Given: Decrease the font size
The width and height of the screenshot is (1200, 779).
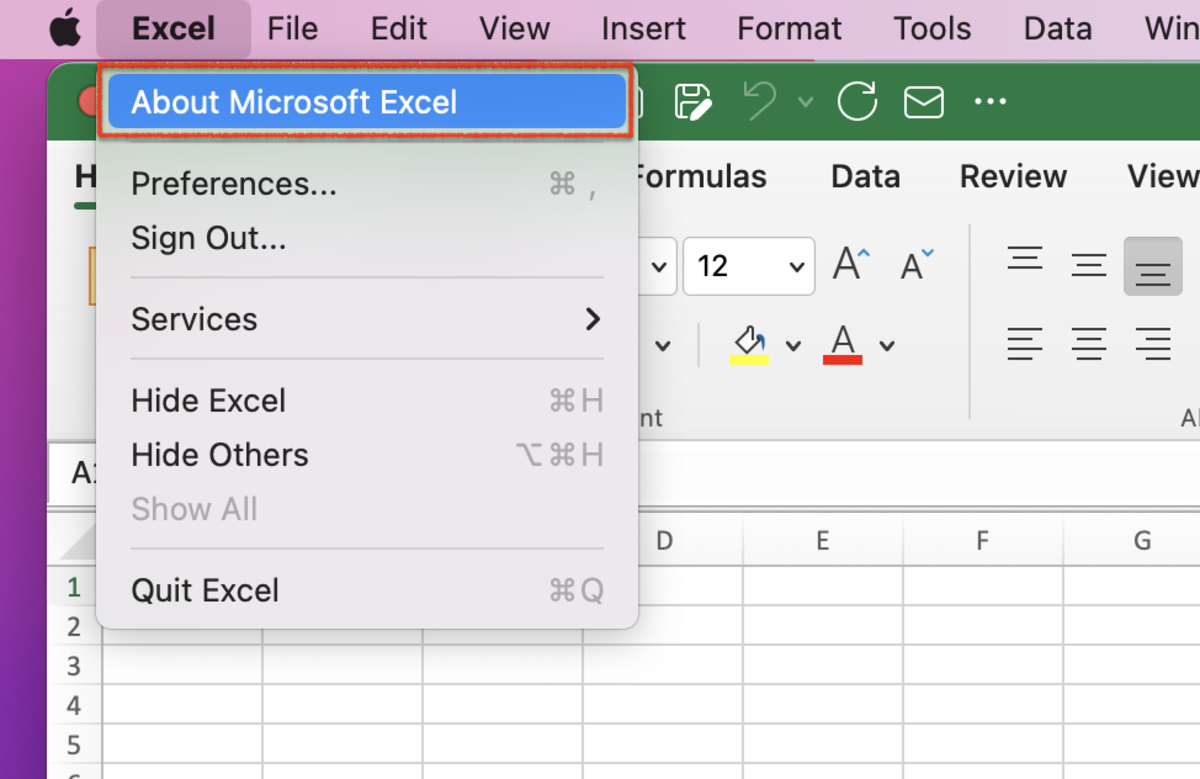Looking at the screenshot, I should click(x=915, y=266).
